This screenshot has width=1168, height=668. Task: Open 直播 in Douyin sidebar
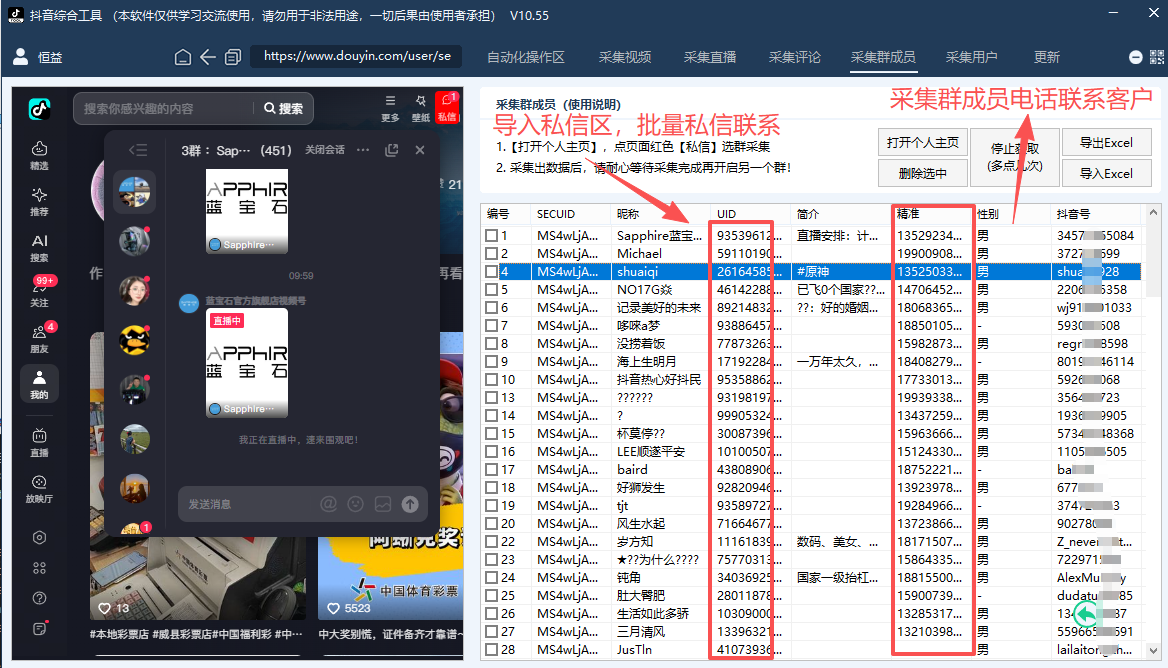pos(39,442)
